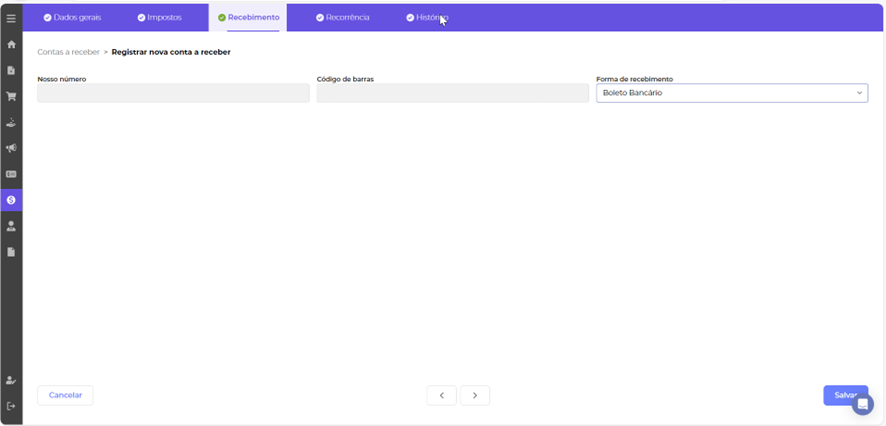The height and width of the screenshot is (426, 886).
Task: Open the hamburger menu in sidebar
Action: [x=11, y=18]
